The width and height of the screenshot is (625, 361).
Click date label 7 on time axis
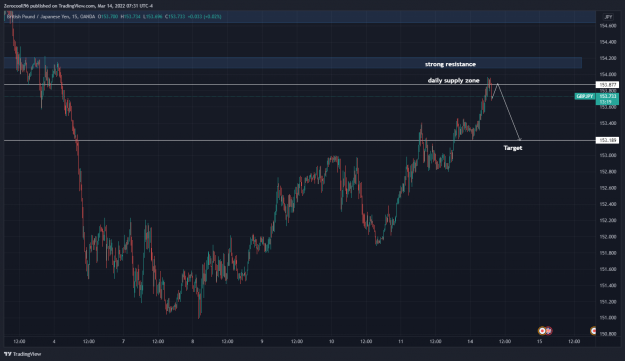[x=123, y=341]
